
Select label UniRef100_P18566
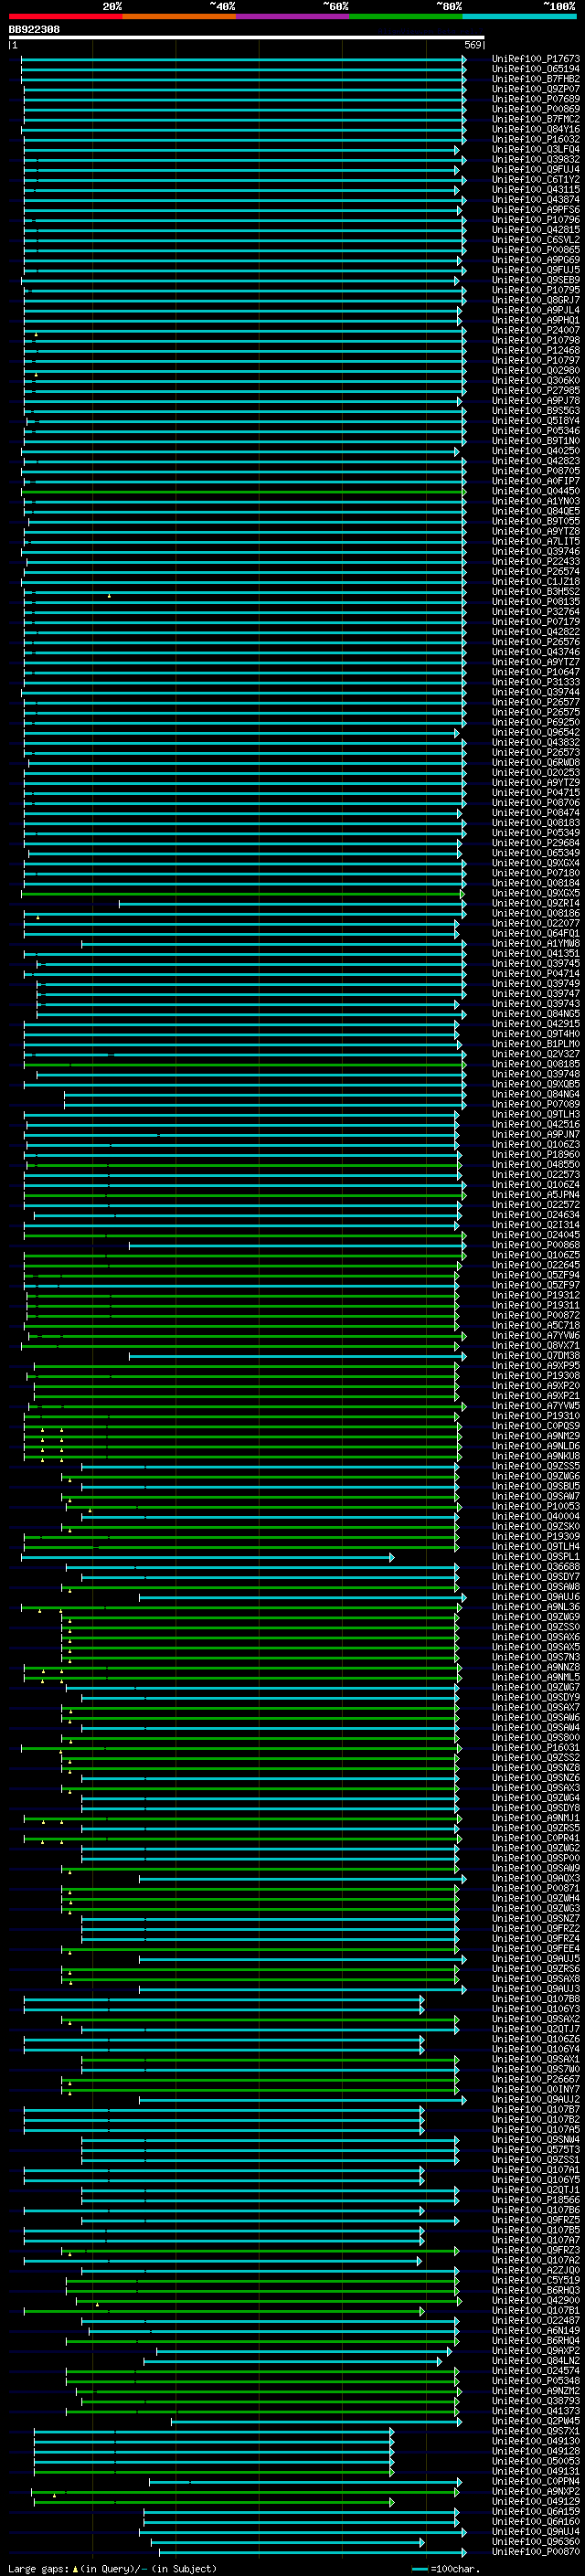coord(536,2199)
